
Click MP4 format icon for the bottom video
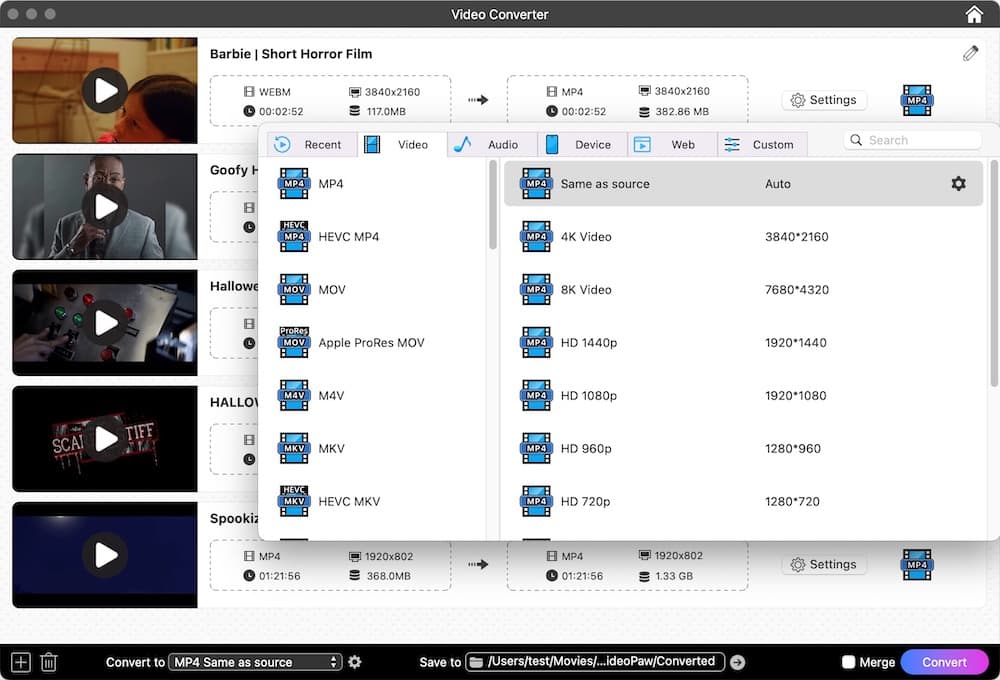pyautogui.click(x=916, y=564)
